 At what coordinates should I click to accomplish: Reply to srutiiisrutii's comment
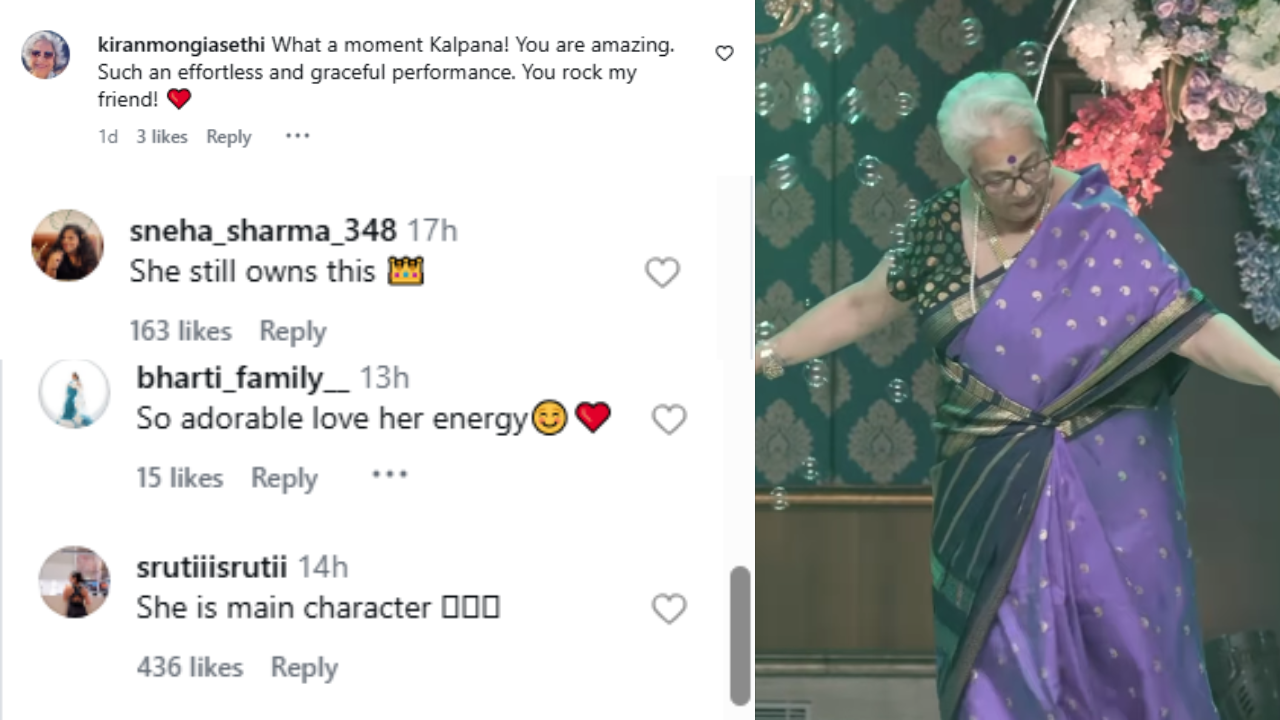click(304, 667)
